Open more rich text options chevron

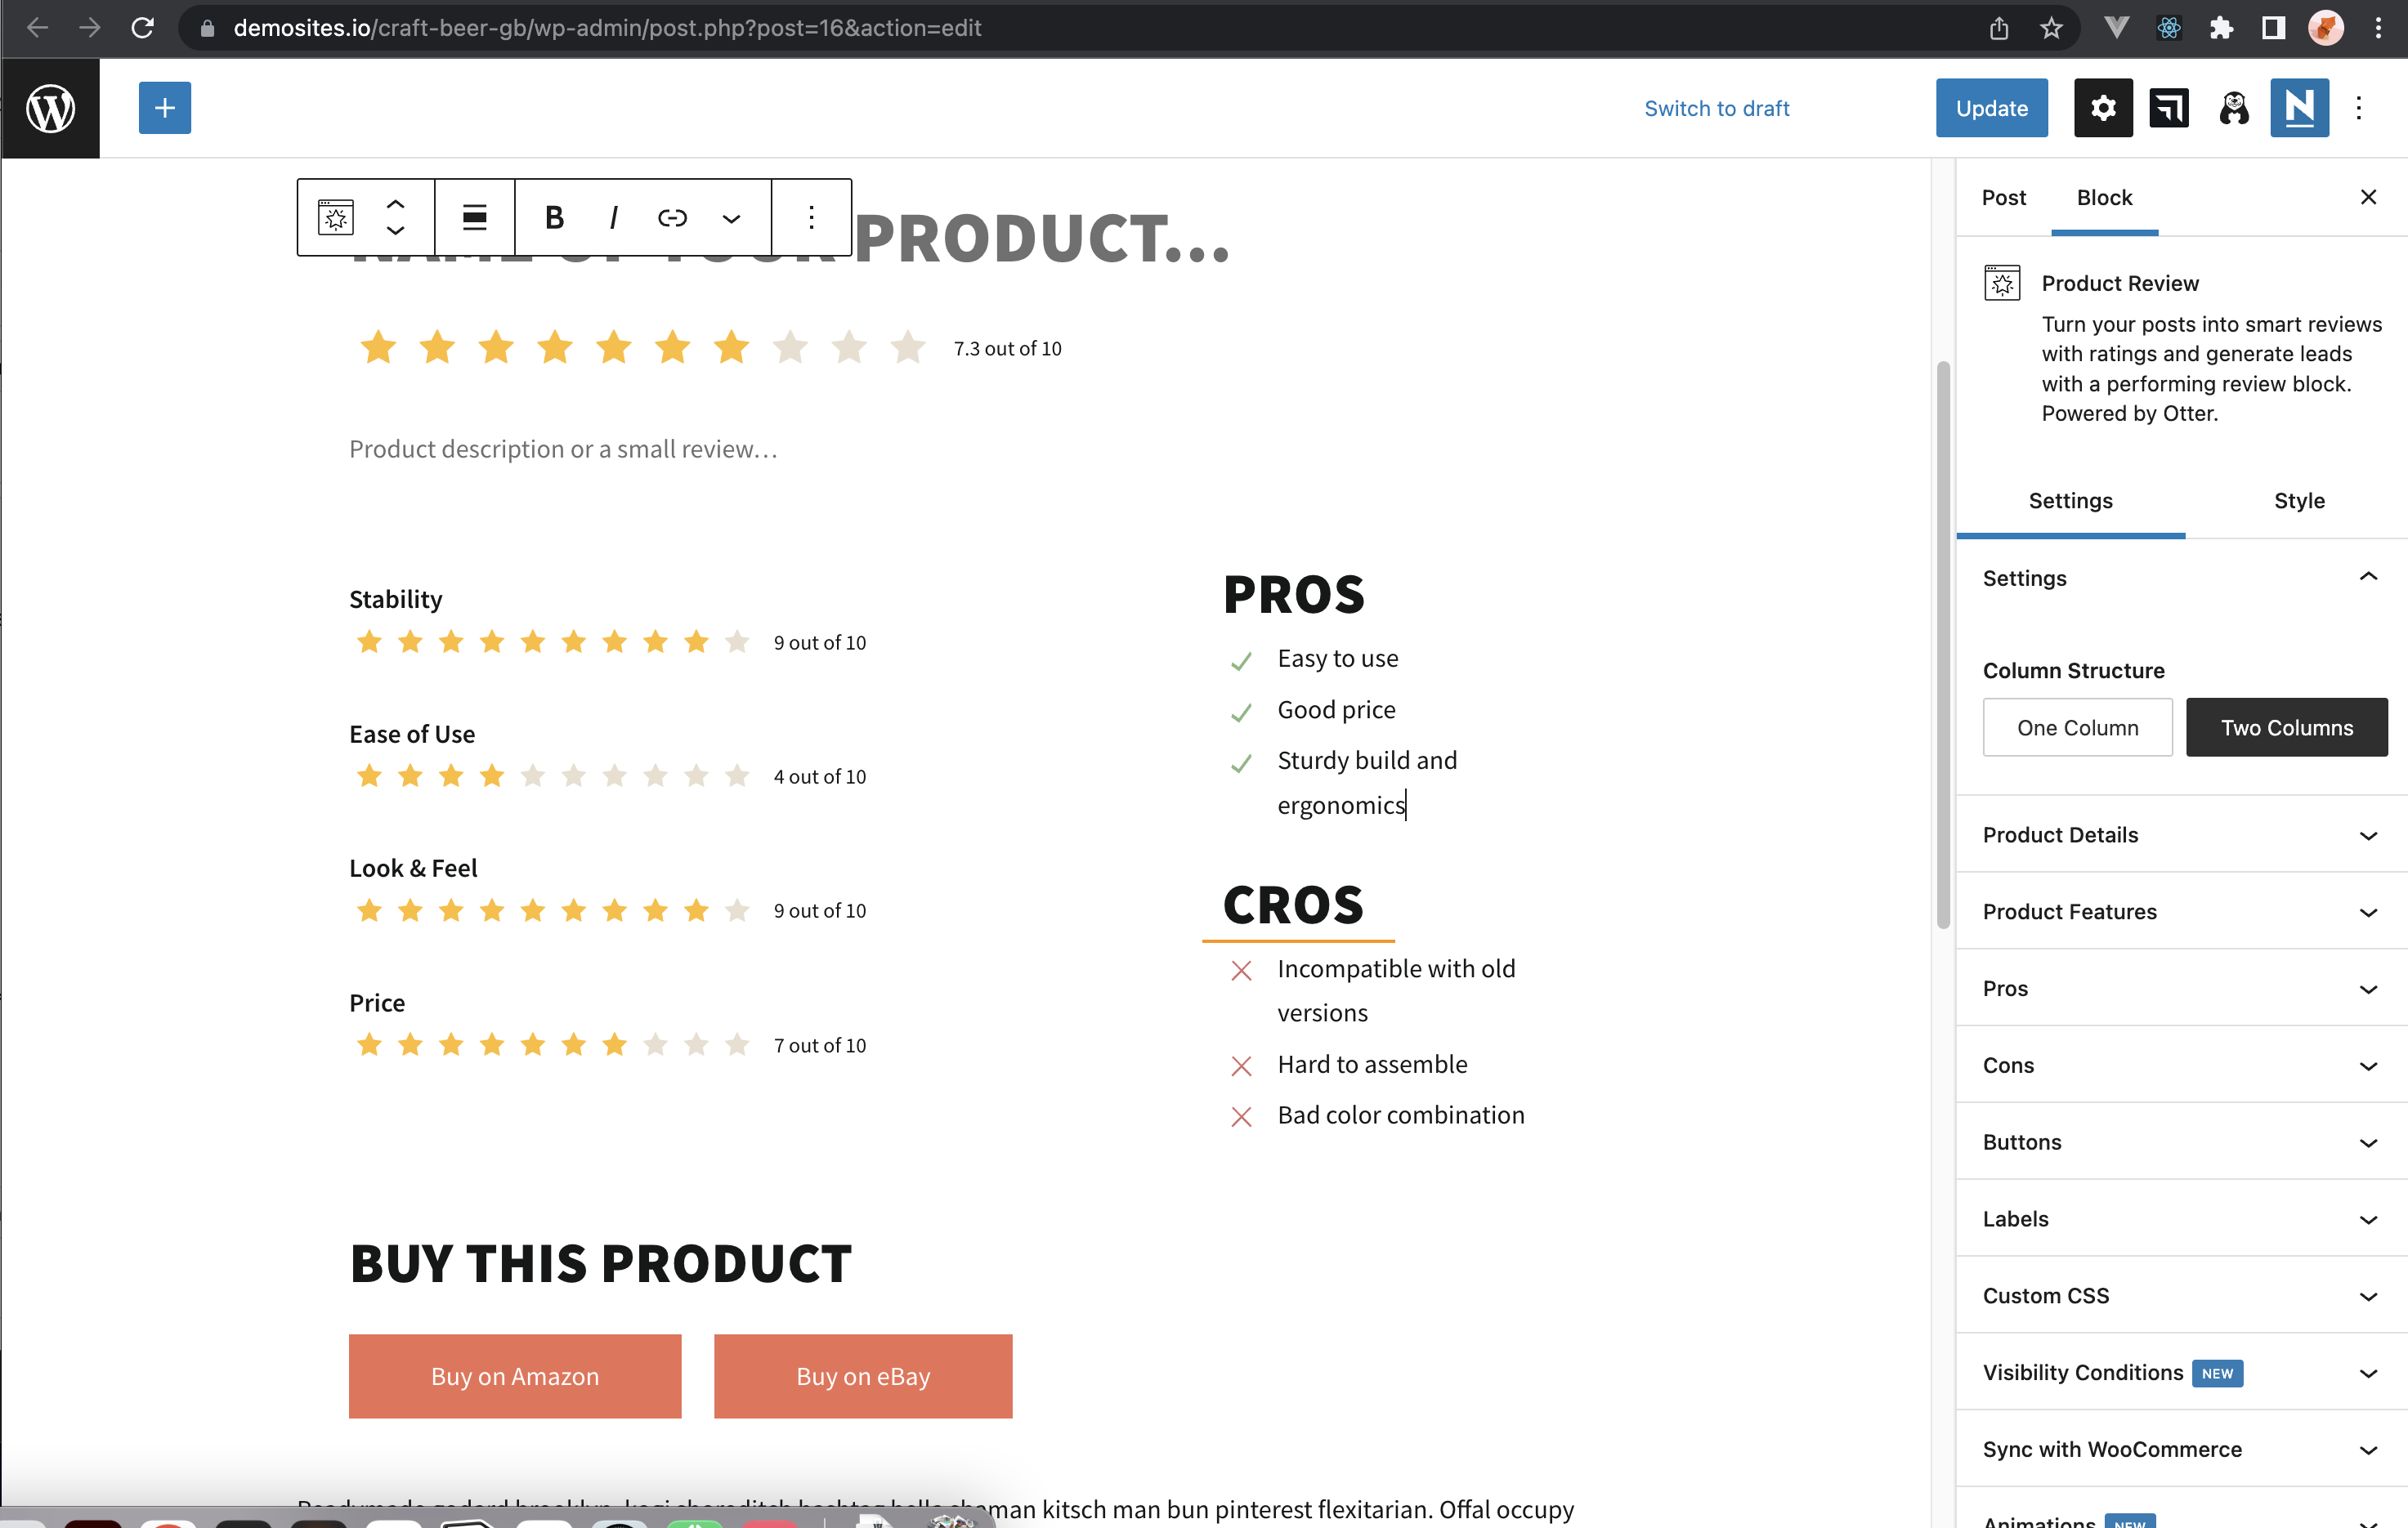[731, 217]
